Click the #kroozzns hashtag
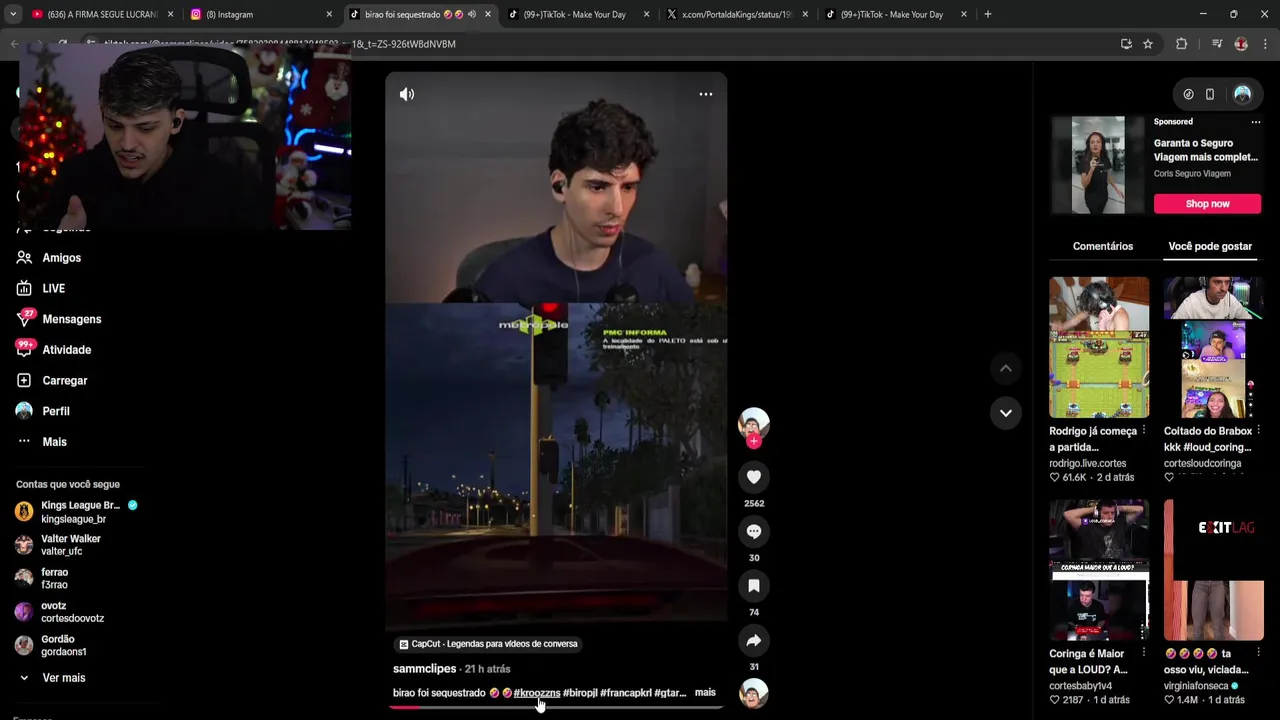The image size is (1280, 720). pyautogui.click(x=537, y=692)
